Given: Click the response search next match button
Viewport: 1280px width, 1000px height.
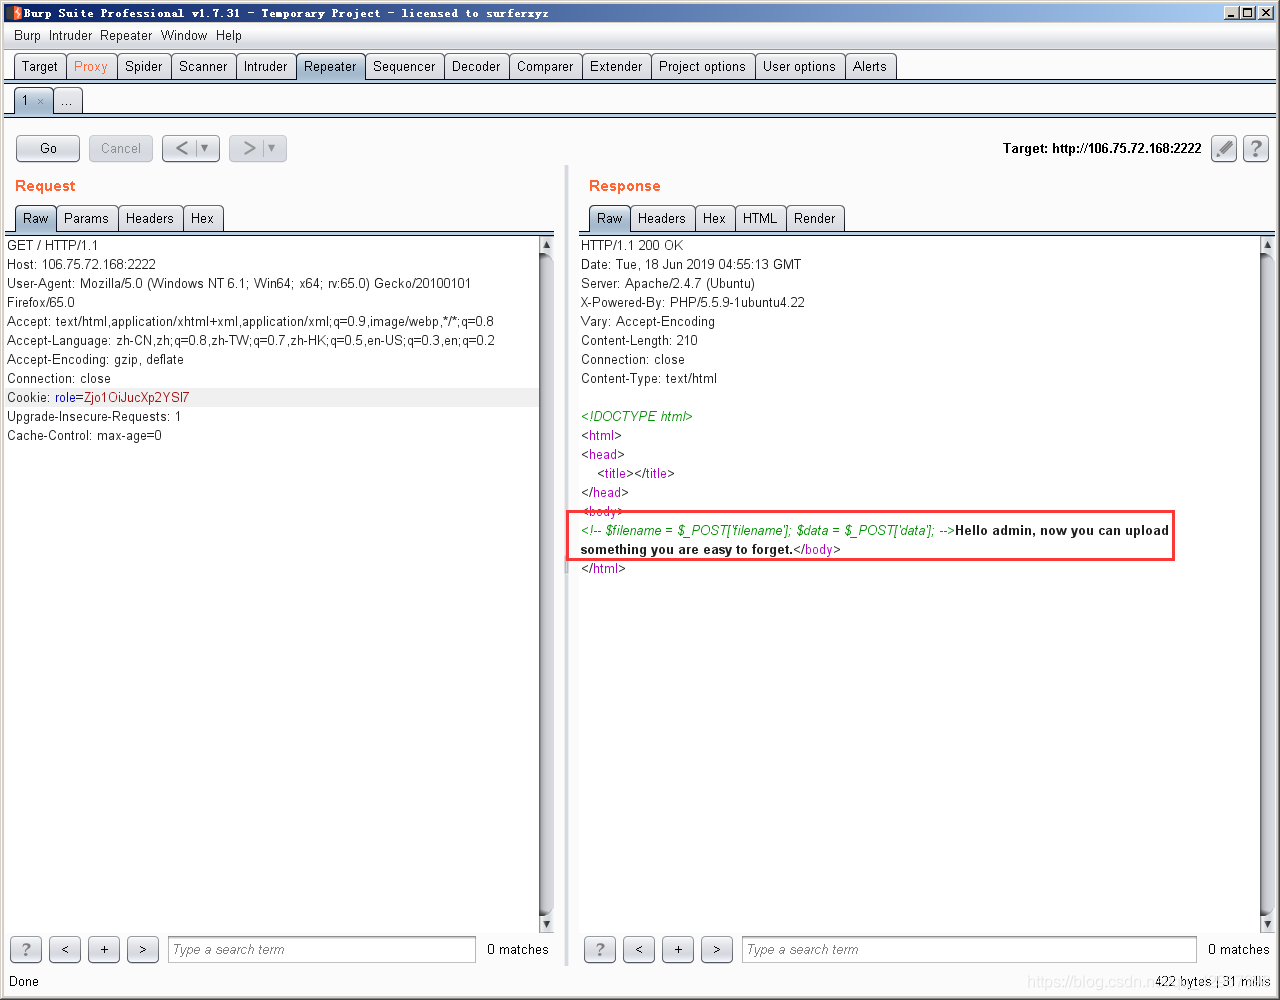Looking at the screenshot, I should tap(717, 949).
